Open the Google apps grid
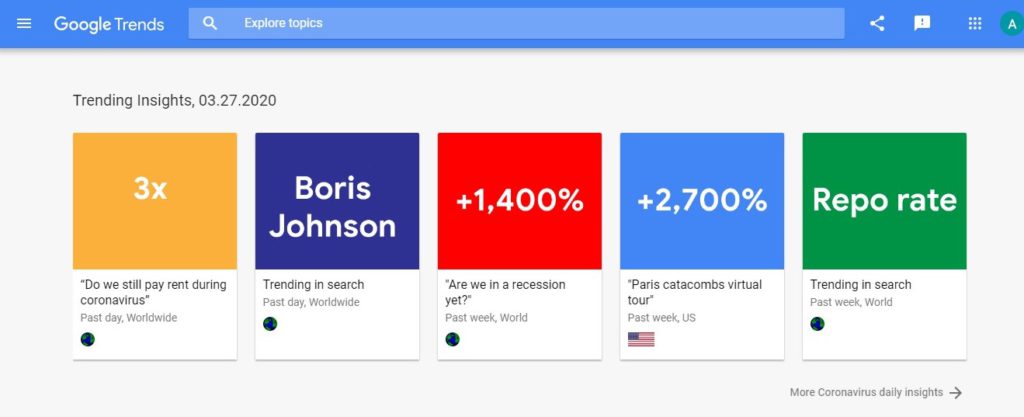Image resolution: width=1024 pixels, height=417 pixels. pyautogui.click(x=975, y=23)
